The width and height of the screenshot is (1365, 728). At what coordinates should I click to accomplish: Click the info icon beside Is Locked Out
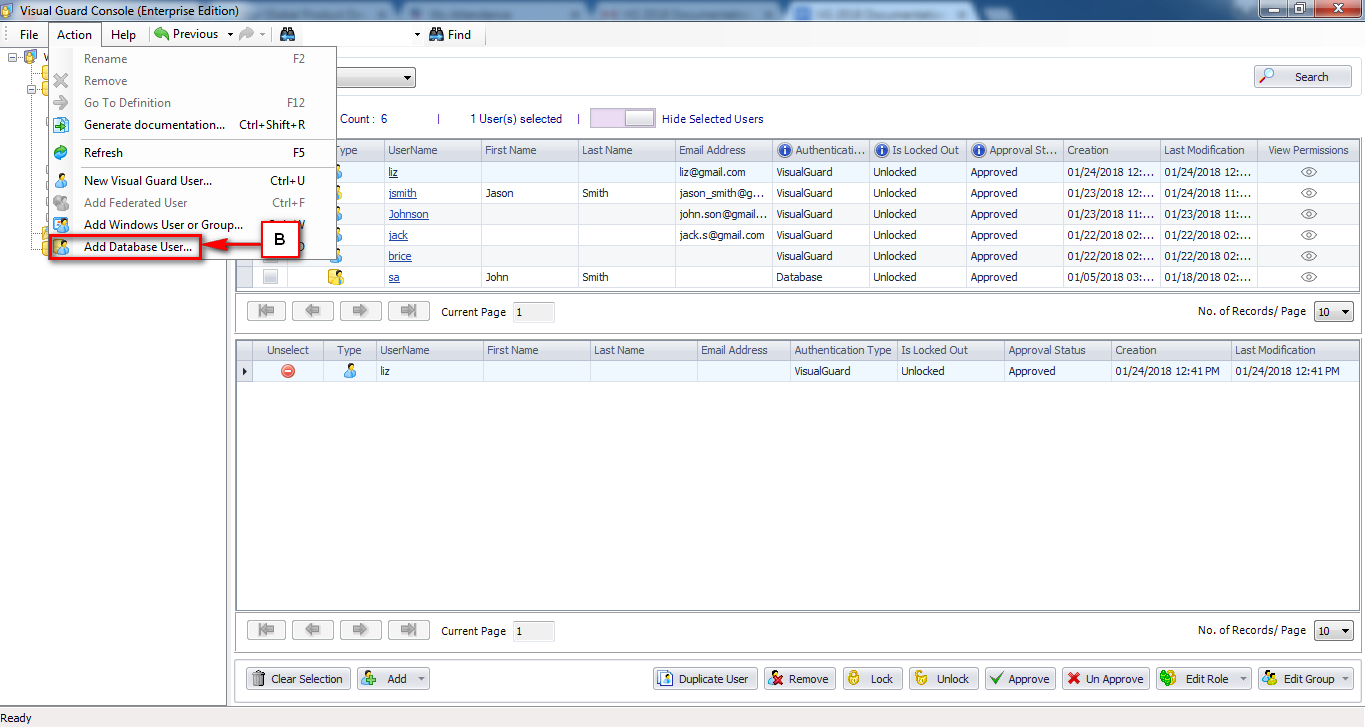882,150
